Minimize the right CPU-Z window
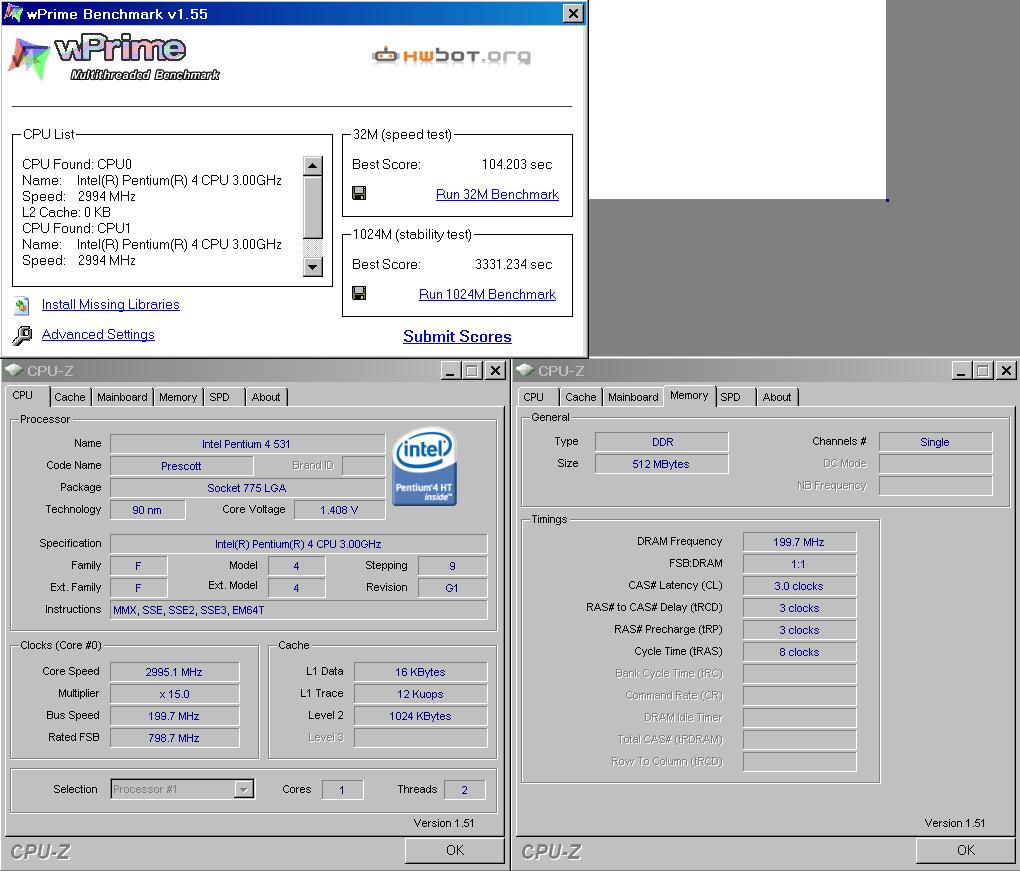The width and height of the screenshot is (1020, 871). tap(962, 371)
